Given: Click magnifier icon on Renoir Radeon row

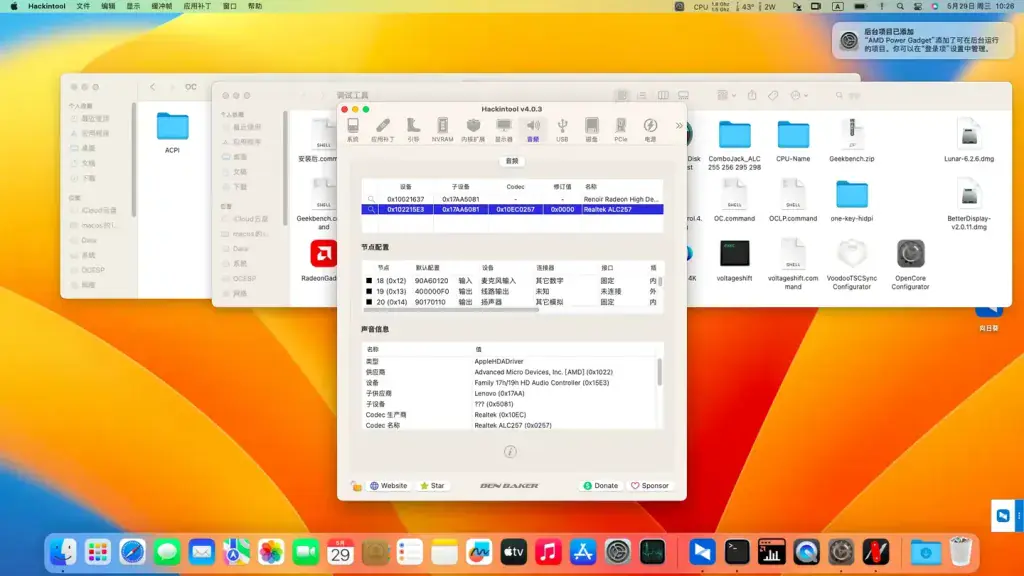Looking at the screenshot, I should coord(371,199).
